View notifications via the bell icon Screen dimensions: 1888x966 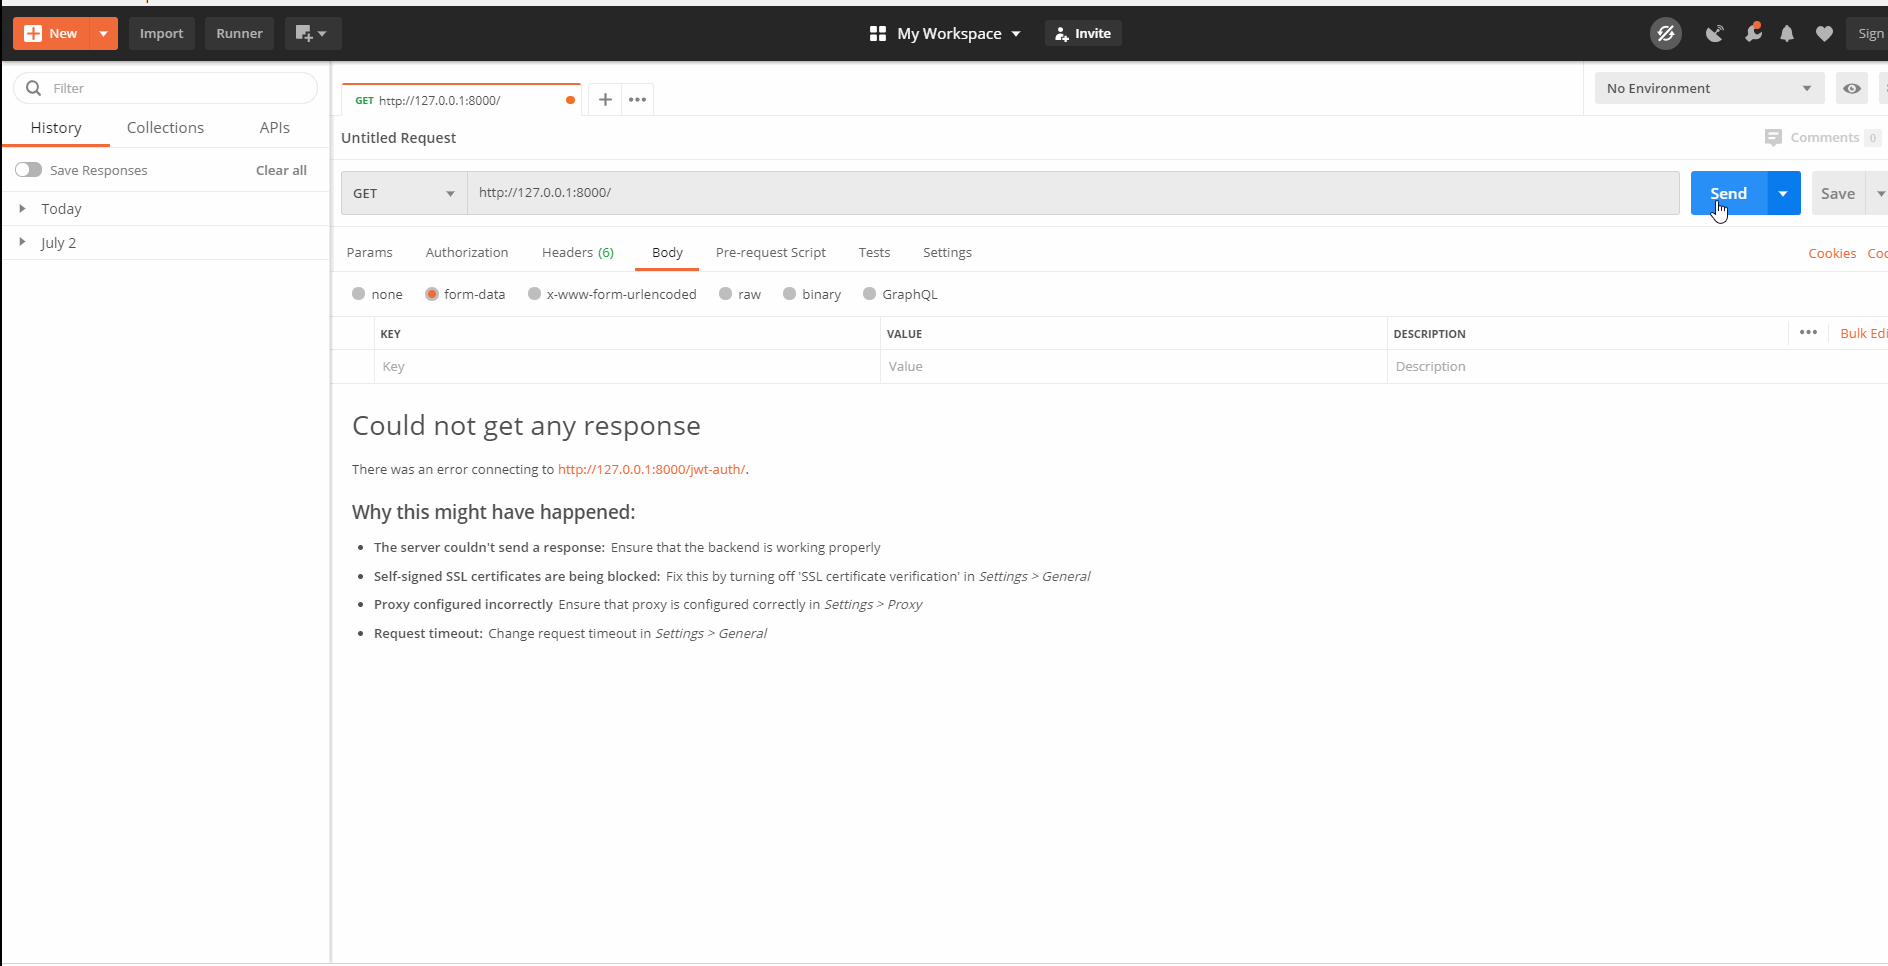click(1787, 33)
